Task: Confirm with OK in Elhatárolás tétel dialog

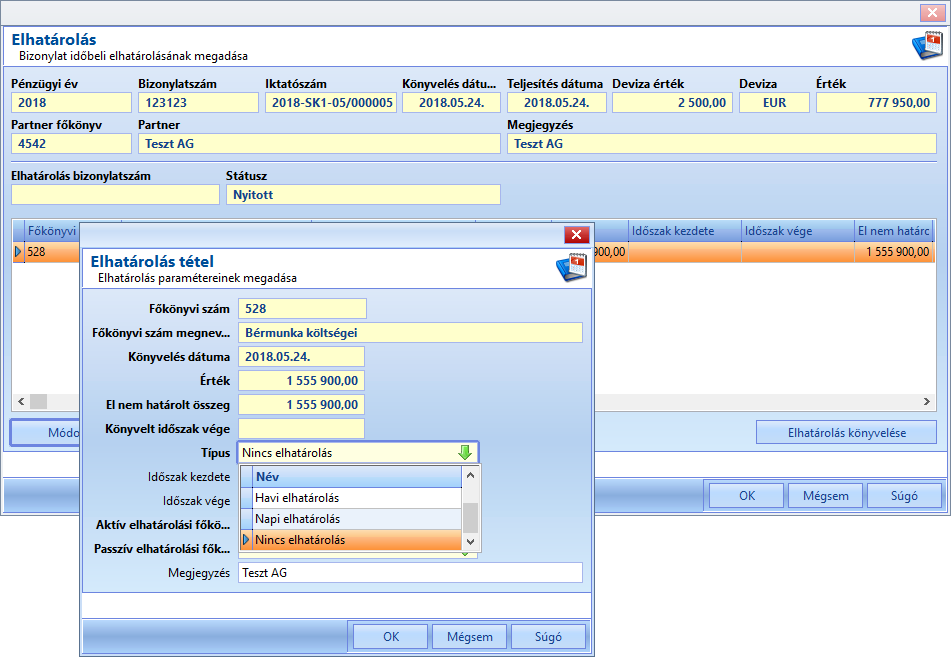Action: coord(391,637)
